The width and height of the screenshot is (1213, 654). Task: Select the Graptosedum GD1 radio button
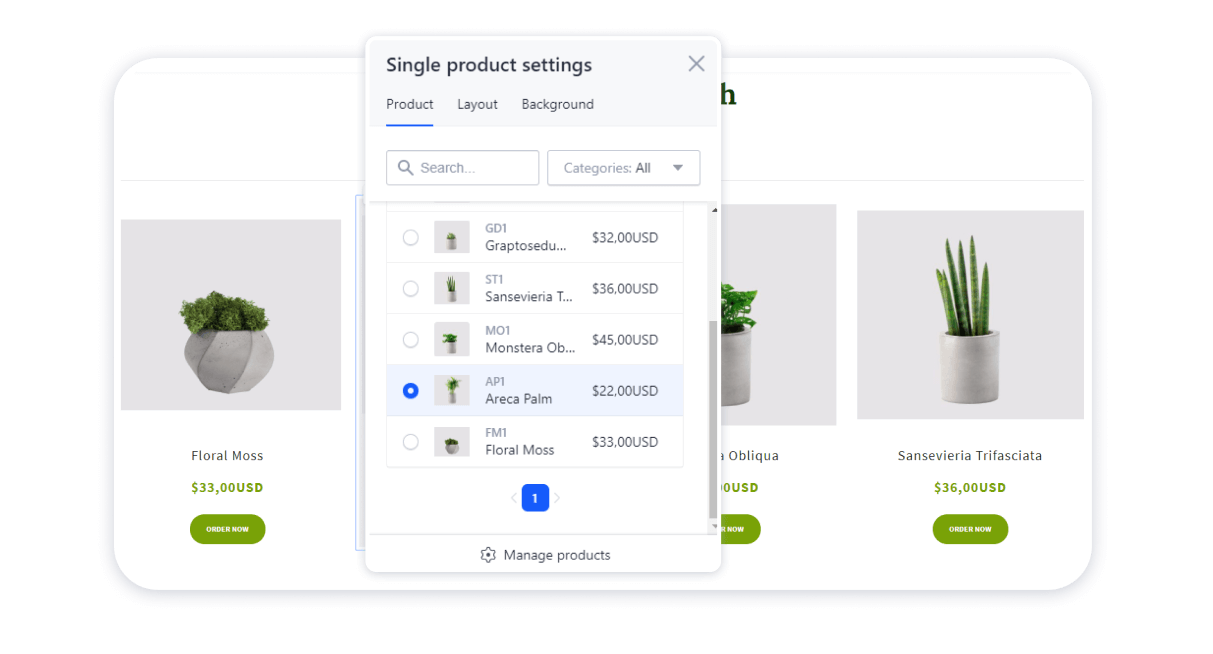click(x=410, y=237)
